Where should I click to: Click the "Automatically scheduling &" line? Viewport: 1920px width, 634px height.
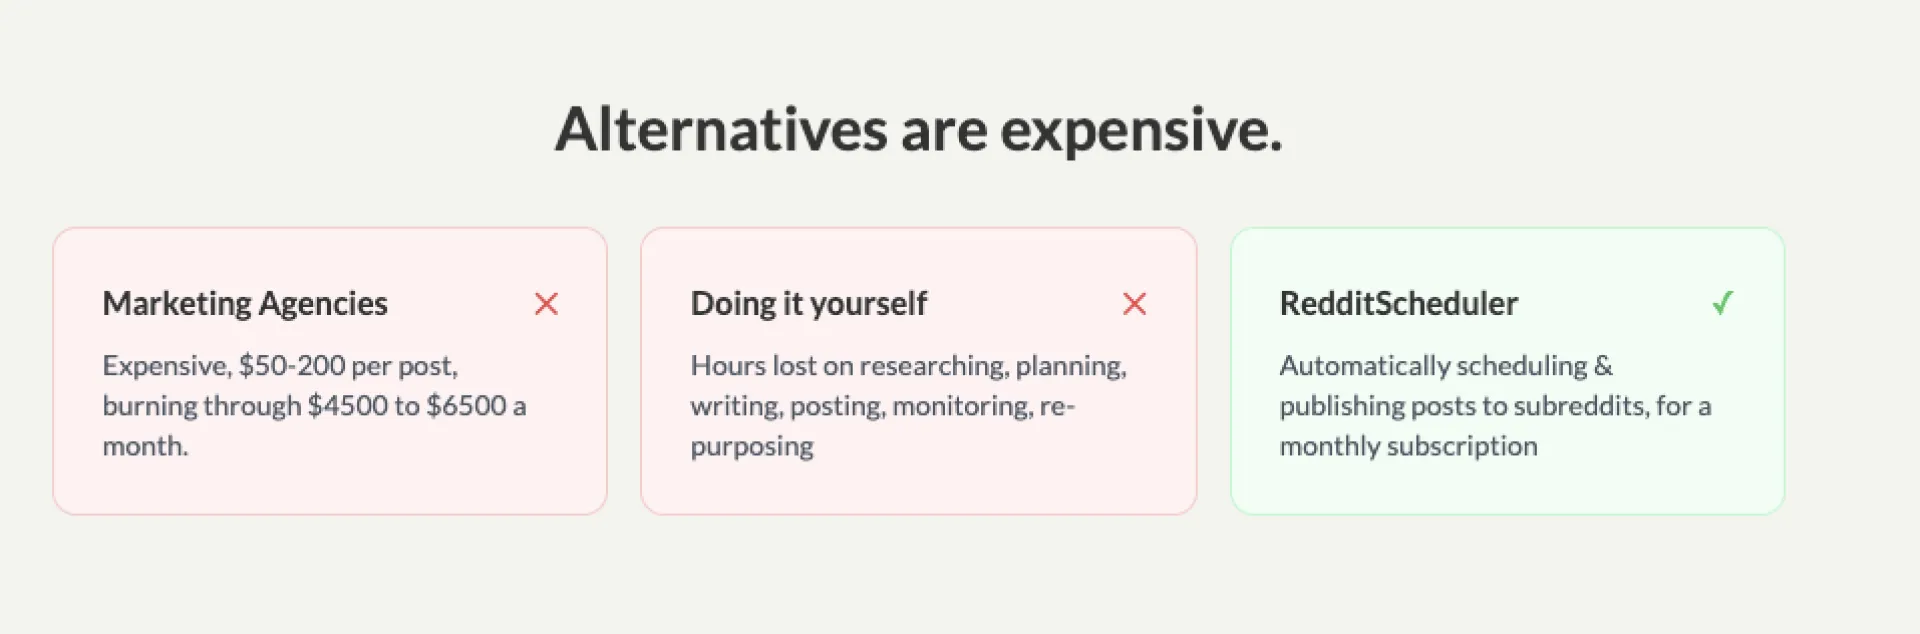[x=1446, y=366]
